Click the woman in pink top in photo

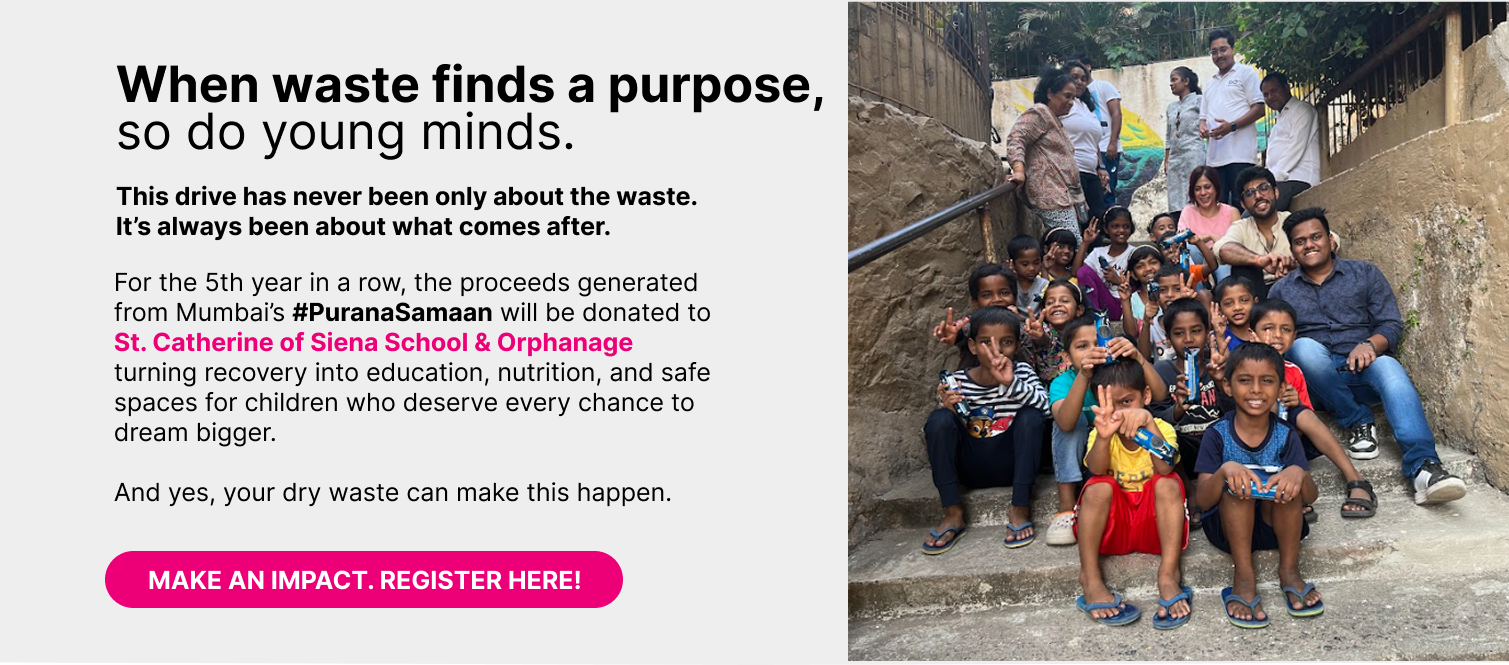coord(1208,208)
